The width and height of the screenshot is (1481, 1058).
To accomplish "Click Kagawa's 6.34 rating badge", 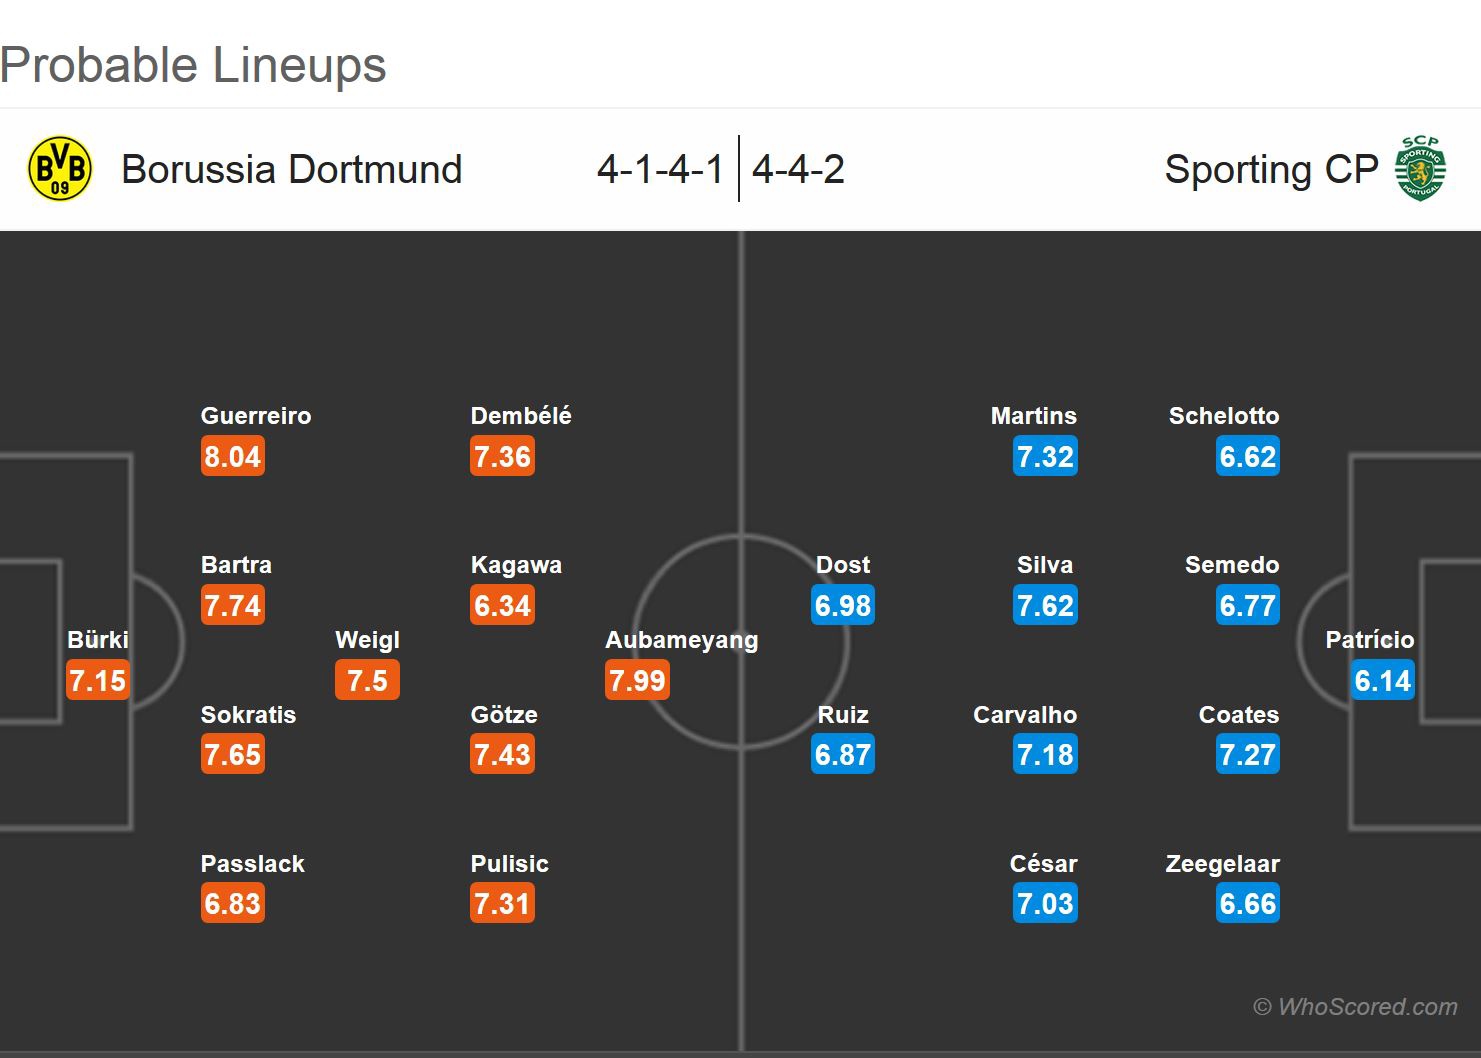I will [x=502, y=606].
